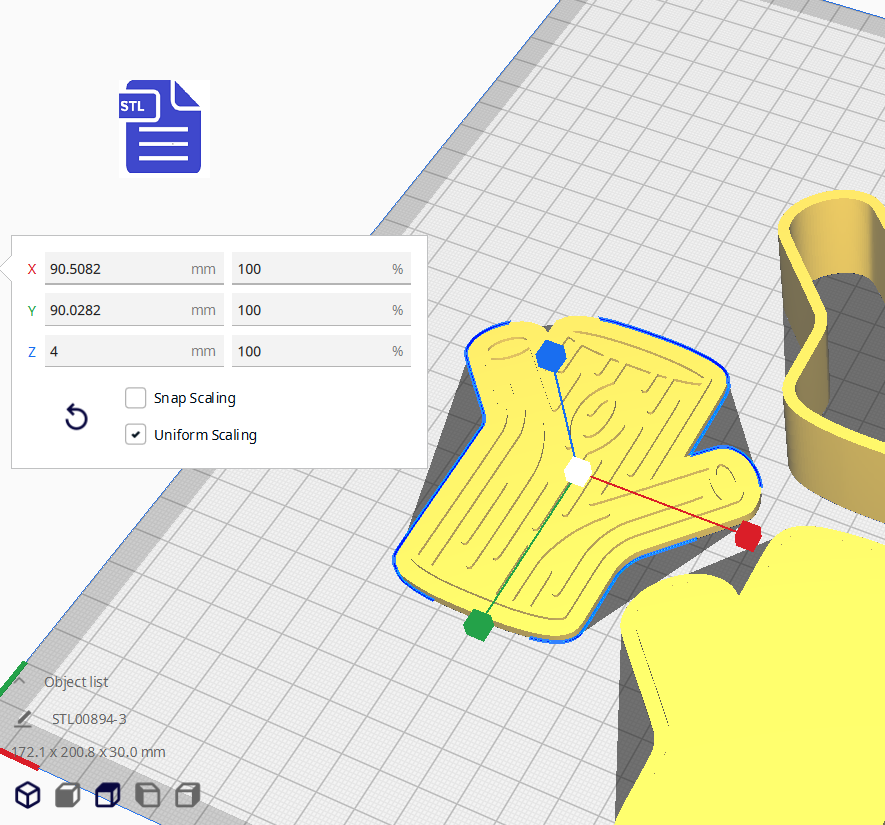Viewport: 885px width, 825px height.
Task: Click the pencil icon to rename job
Action: (x=24, y=719)
